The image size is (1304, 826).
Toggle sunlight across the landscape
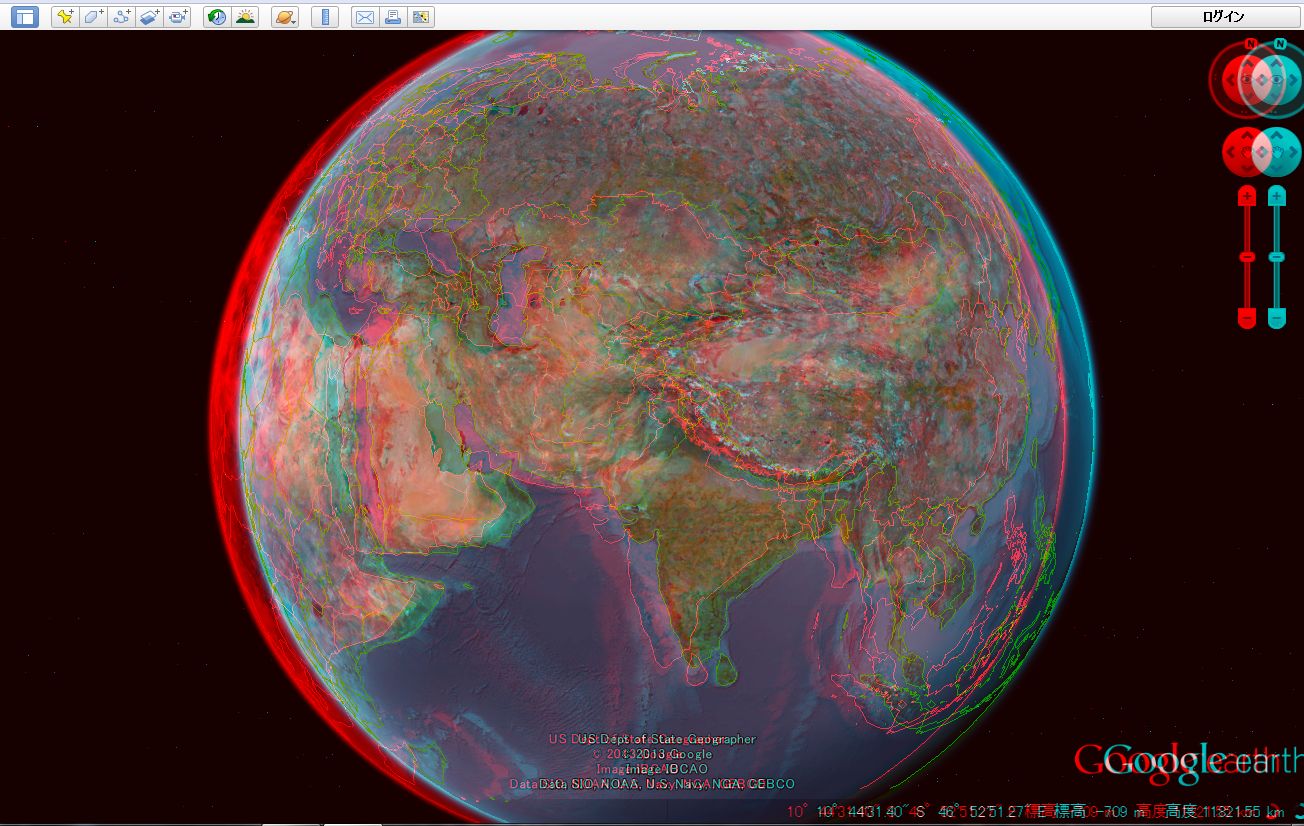click(244, 17)
